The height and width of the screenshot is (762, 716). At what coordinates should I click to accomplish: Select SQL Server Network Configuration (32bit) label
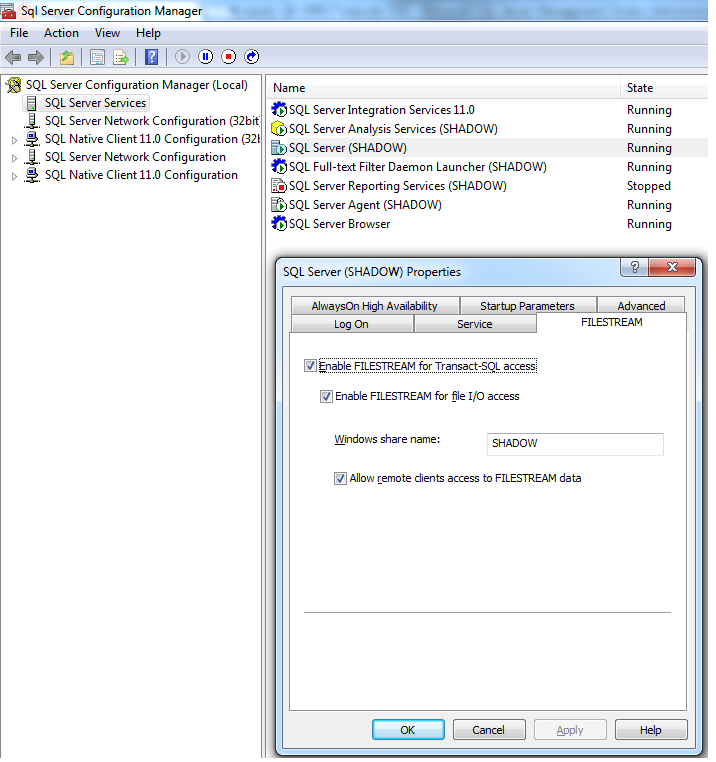point(152,121)
